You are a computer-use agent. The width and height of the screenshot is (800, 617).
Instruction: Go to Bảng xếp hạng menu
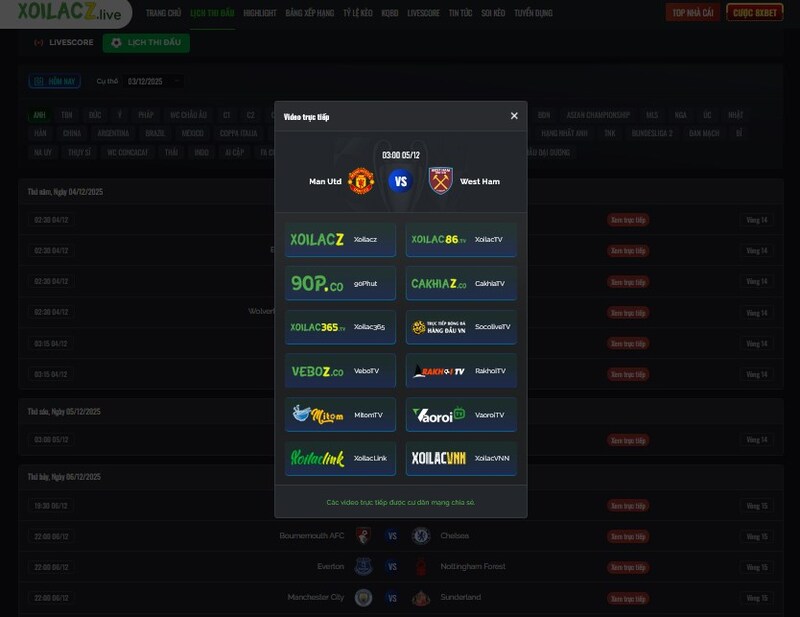click(x=309, y=13)
